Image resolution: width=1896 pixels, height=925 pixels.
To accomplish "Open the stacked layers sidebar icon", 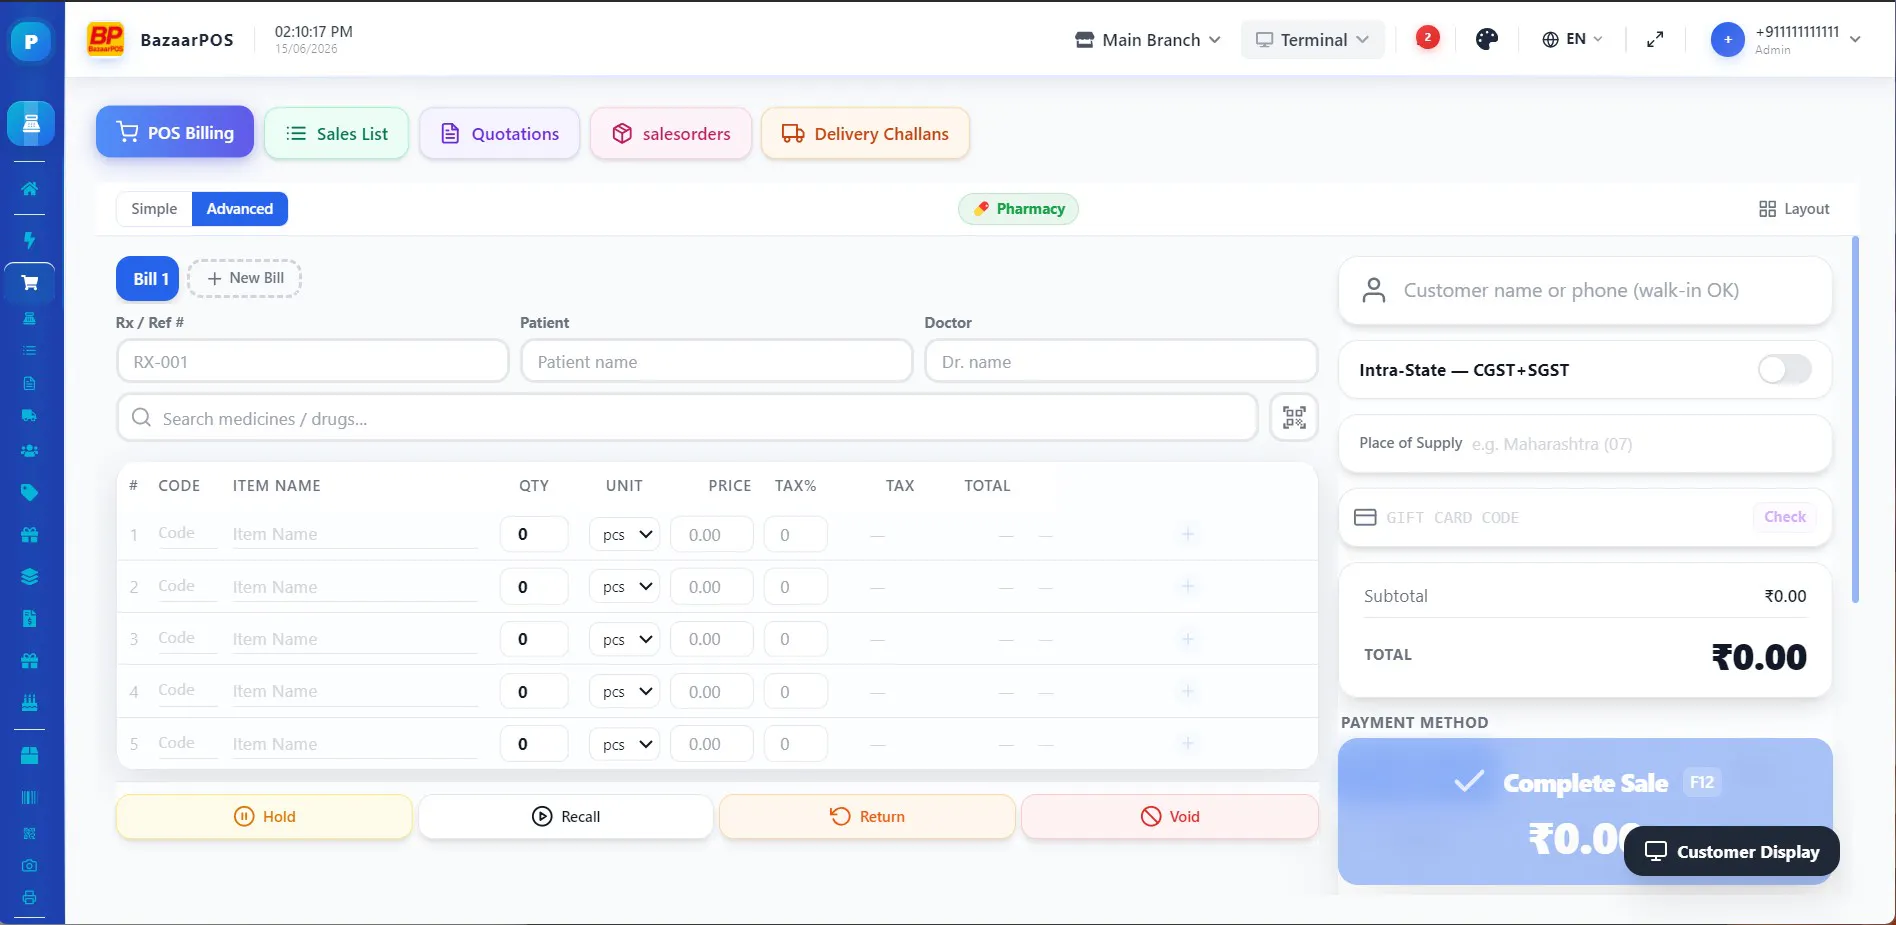I will (30, 577).
